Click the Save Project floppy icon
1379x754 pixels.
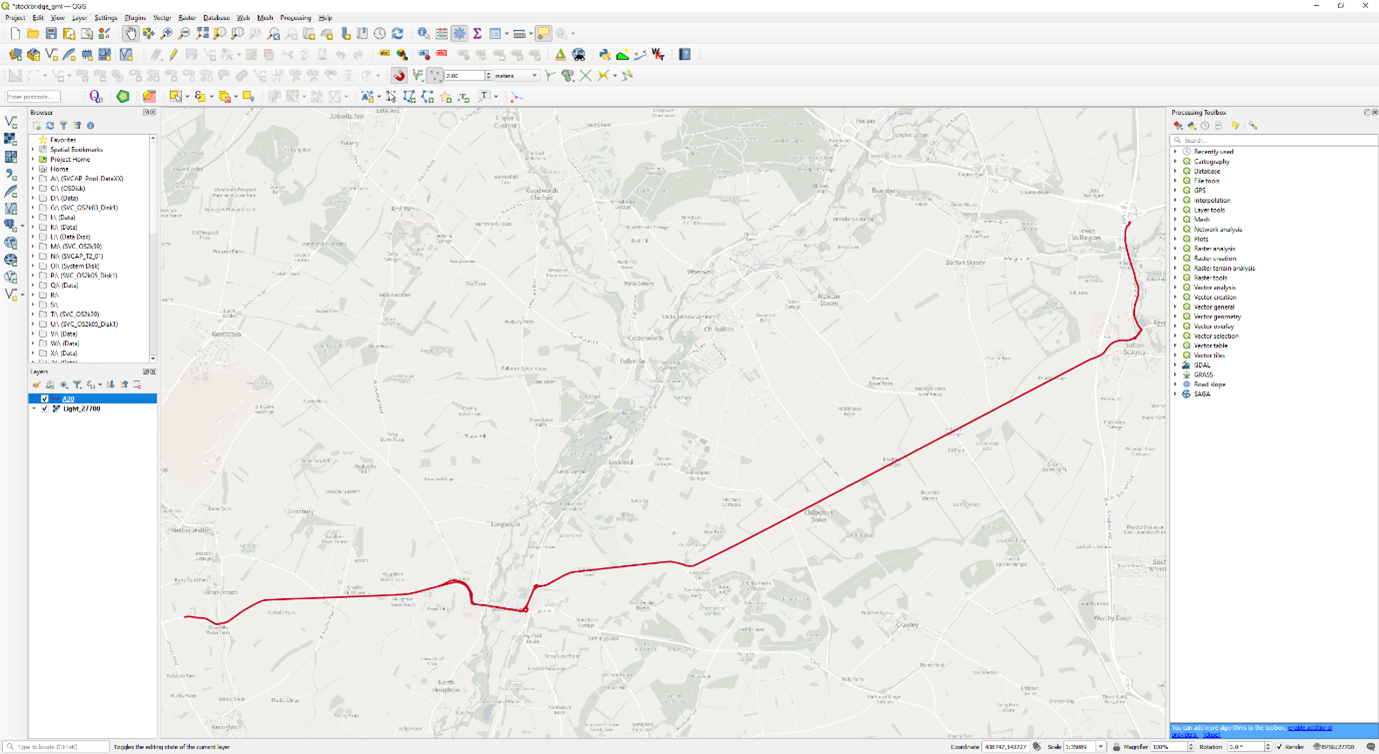51,34
